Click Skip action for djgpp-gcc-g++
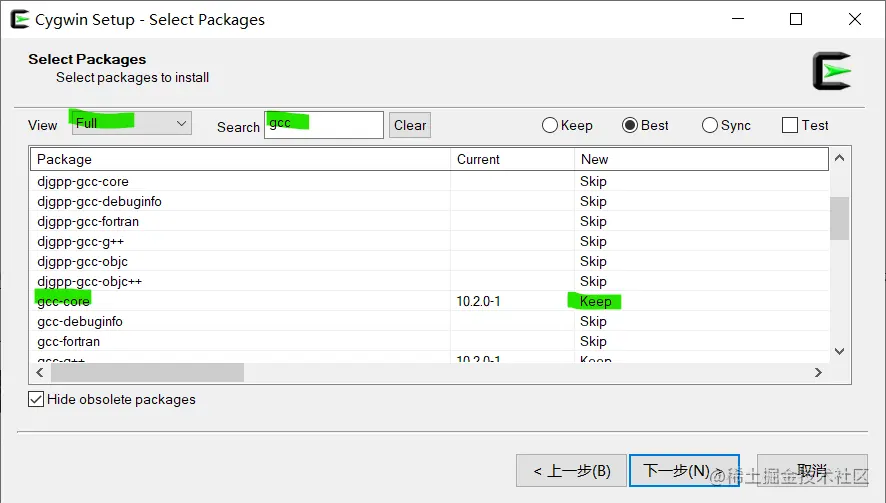Viewport: 886px width, 503px height. [593, 241]
